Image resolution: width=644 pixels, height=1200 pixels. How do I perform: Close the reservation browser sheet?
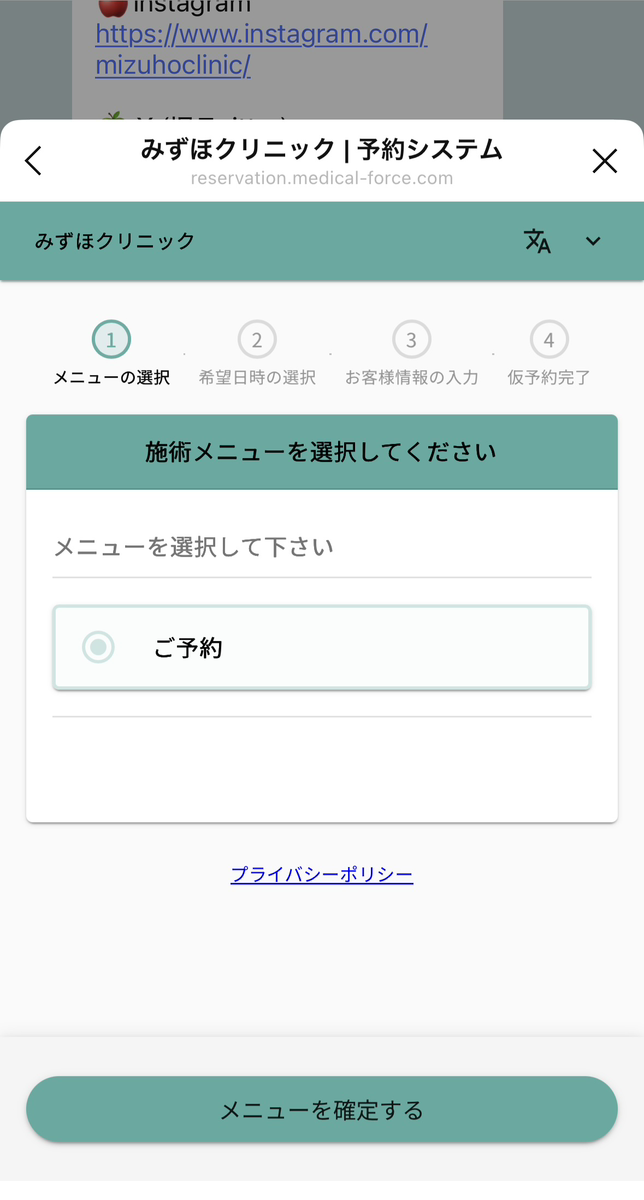point(605,161)
